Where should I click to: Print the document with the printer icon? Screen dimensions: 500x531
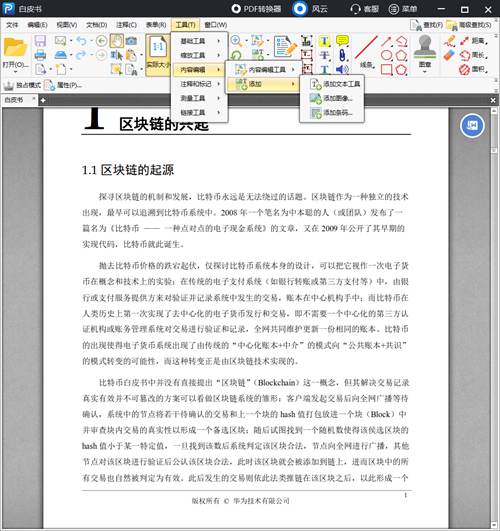coord(40,55)
